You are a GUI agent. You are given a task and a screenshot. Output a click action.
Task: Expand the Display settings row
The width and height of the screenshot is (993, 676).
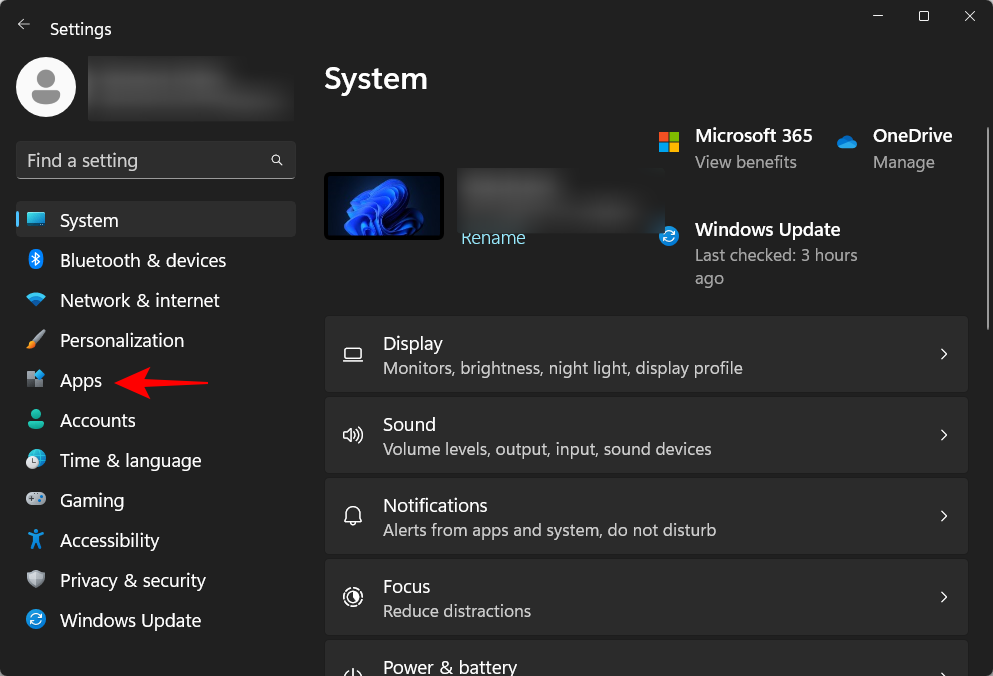coord(645,354)
